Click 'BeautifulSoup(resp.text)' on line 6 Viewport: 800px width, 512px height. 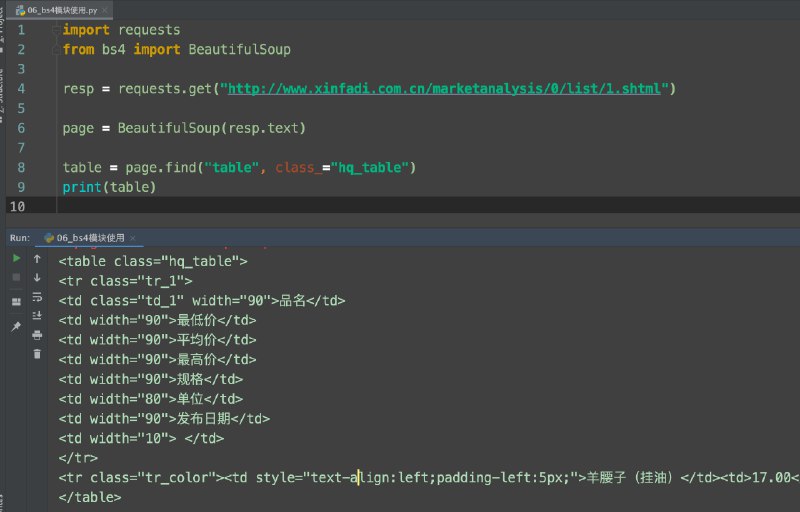tap(212, 128)
